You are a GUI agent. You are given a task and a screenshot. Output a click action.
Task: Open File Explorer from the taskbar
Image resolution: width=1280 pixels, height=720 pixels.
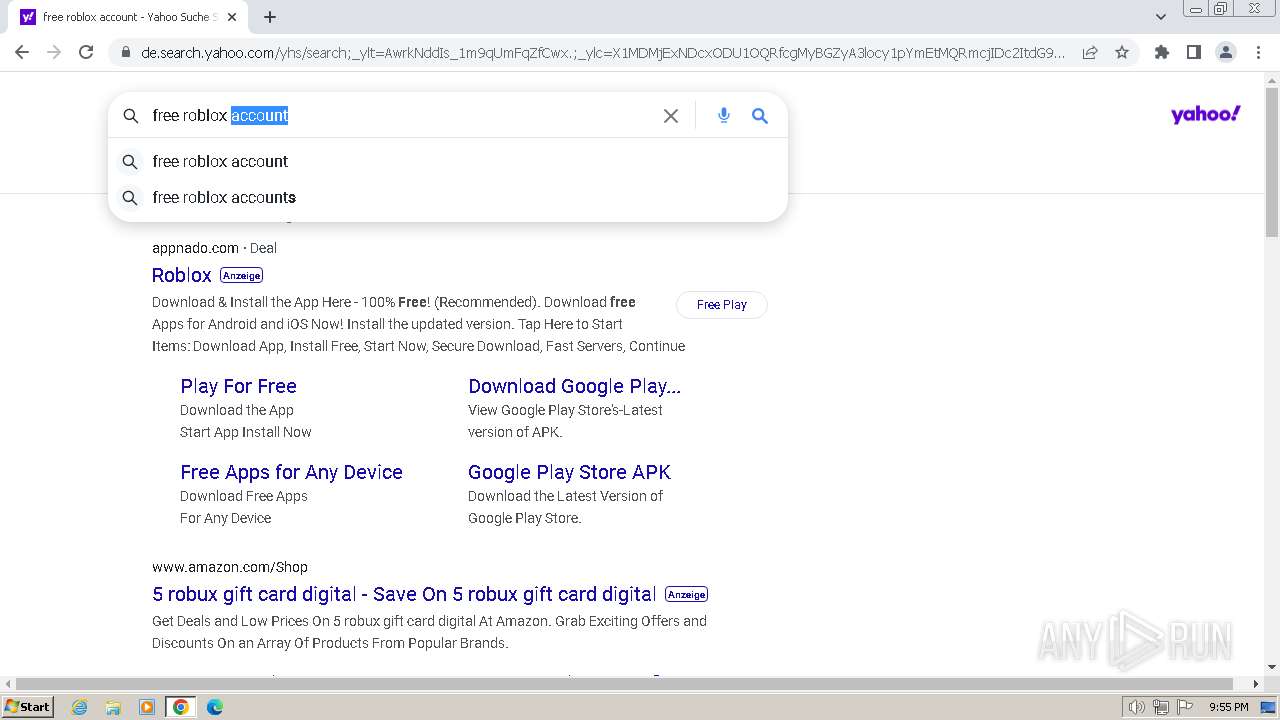[113, 707]
